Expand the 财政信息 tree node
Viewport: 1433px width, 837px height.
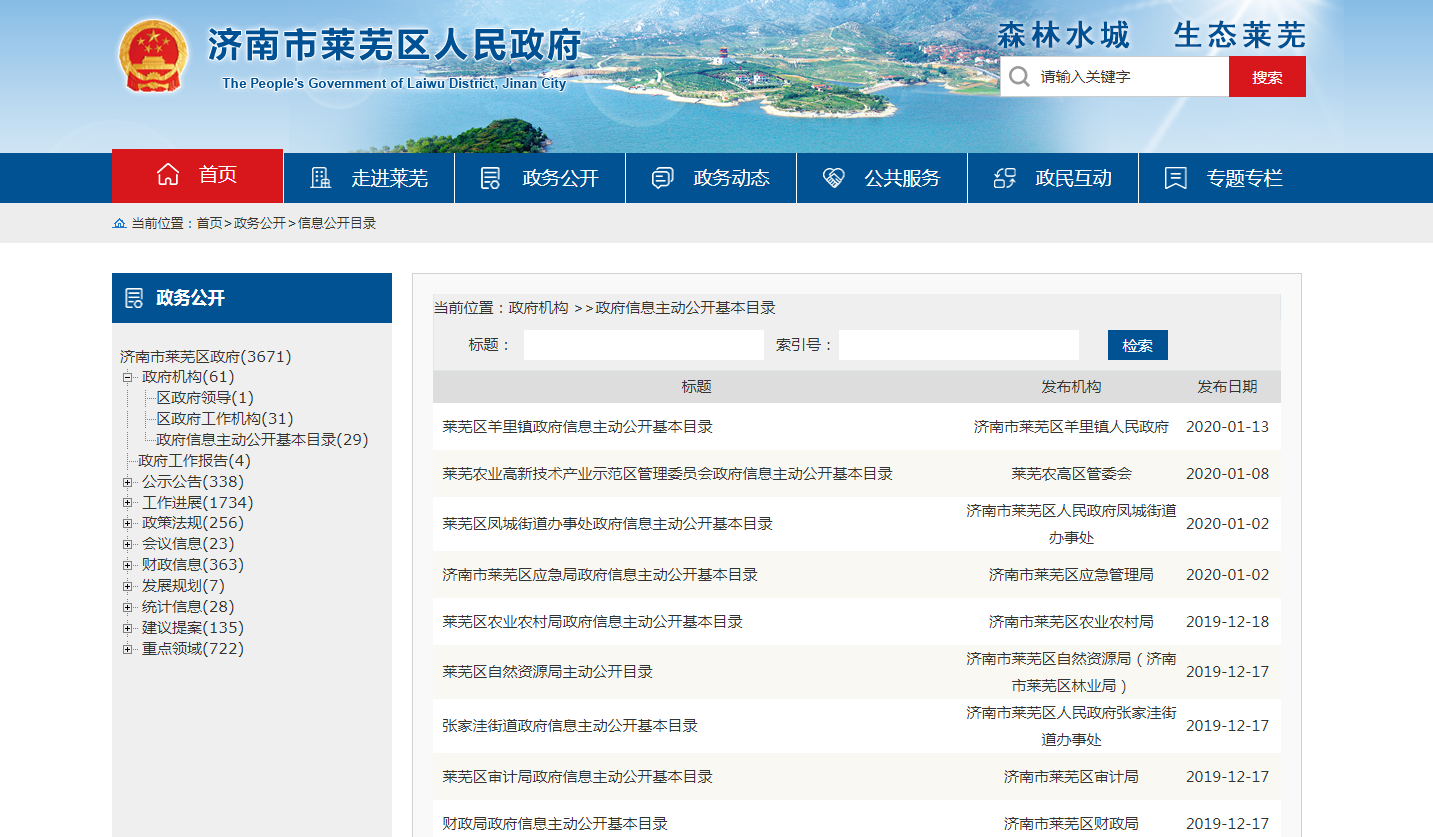pos(127,565)
